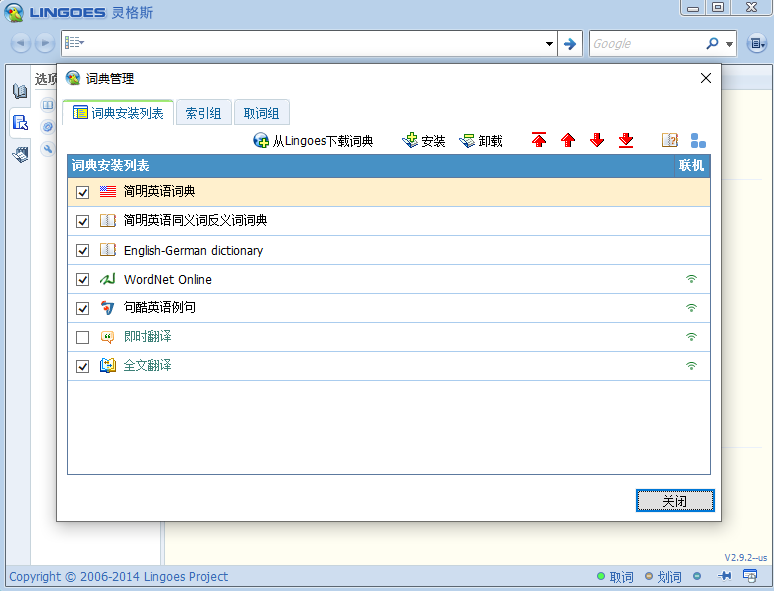This screenshot has height=591, width=774.
Task: Uncheck the English-German dictionary checkbox
Action: pos(82,250)
